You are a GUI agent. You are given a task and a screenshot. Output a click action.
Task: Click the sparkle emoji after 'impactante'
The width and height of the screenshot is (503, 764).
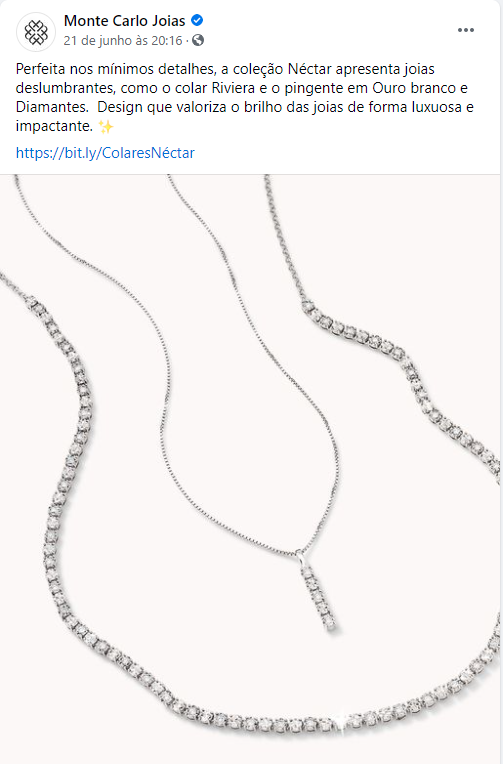coord(105,127)
